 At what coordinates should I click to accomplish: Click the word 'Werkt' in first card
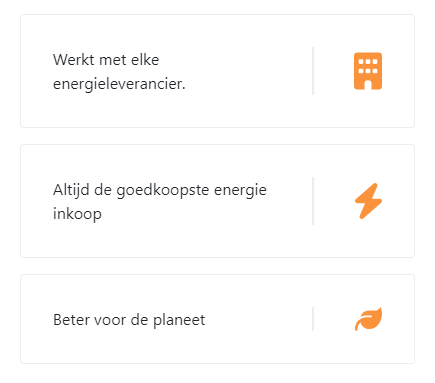(x=73, y=60)
